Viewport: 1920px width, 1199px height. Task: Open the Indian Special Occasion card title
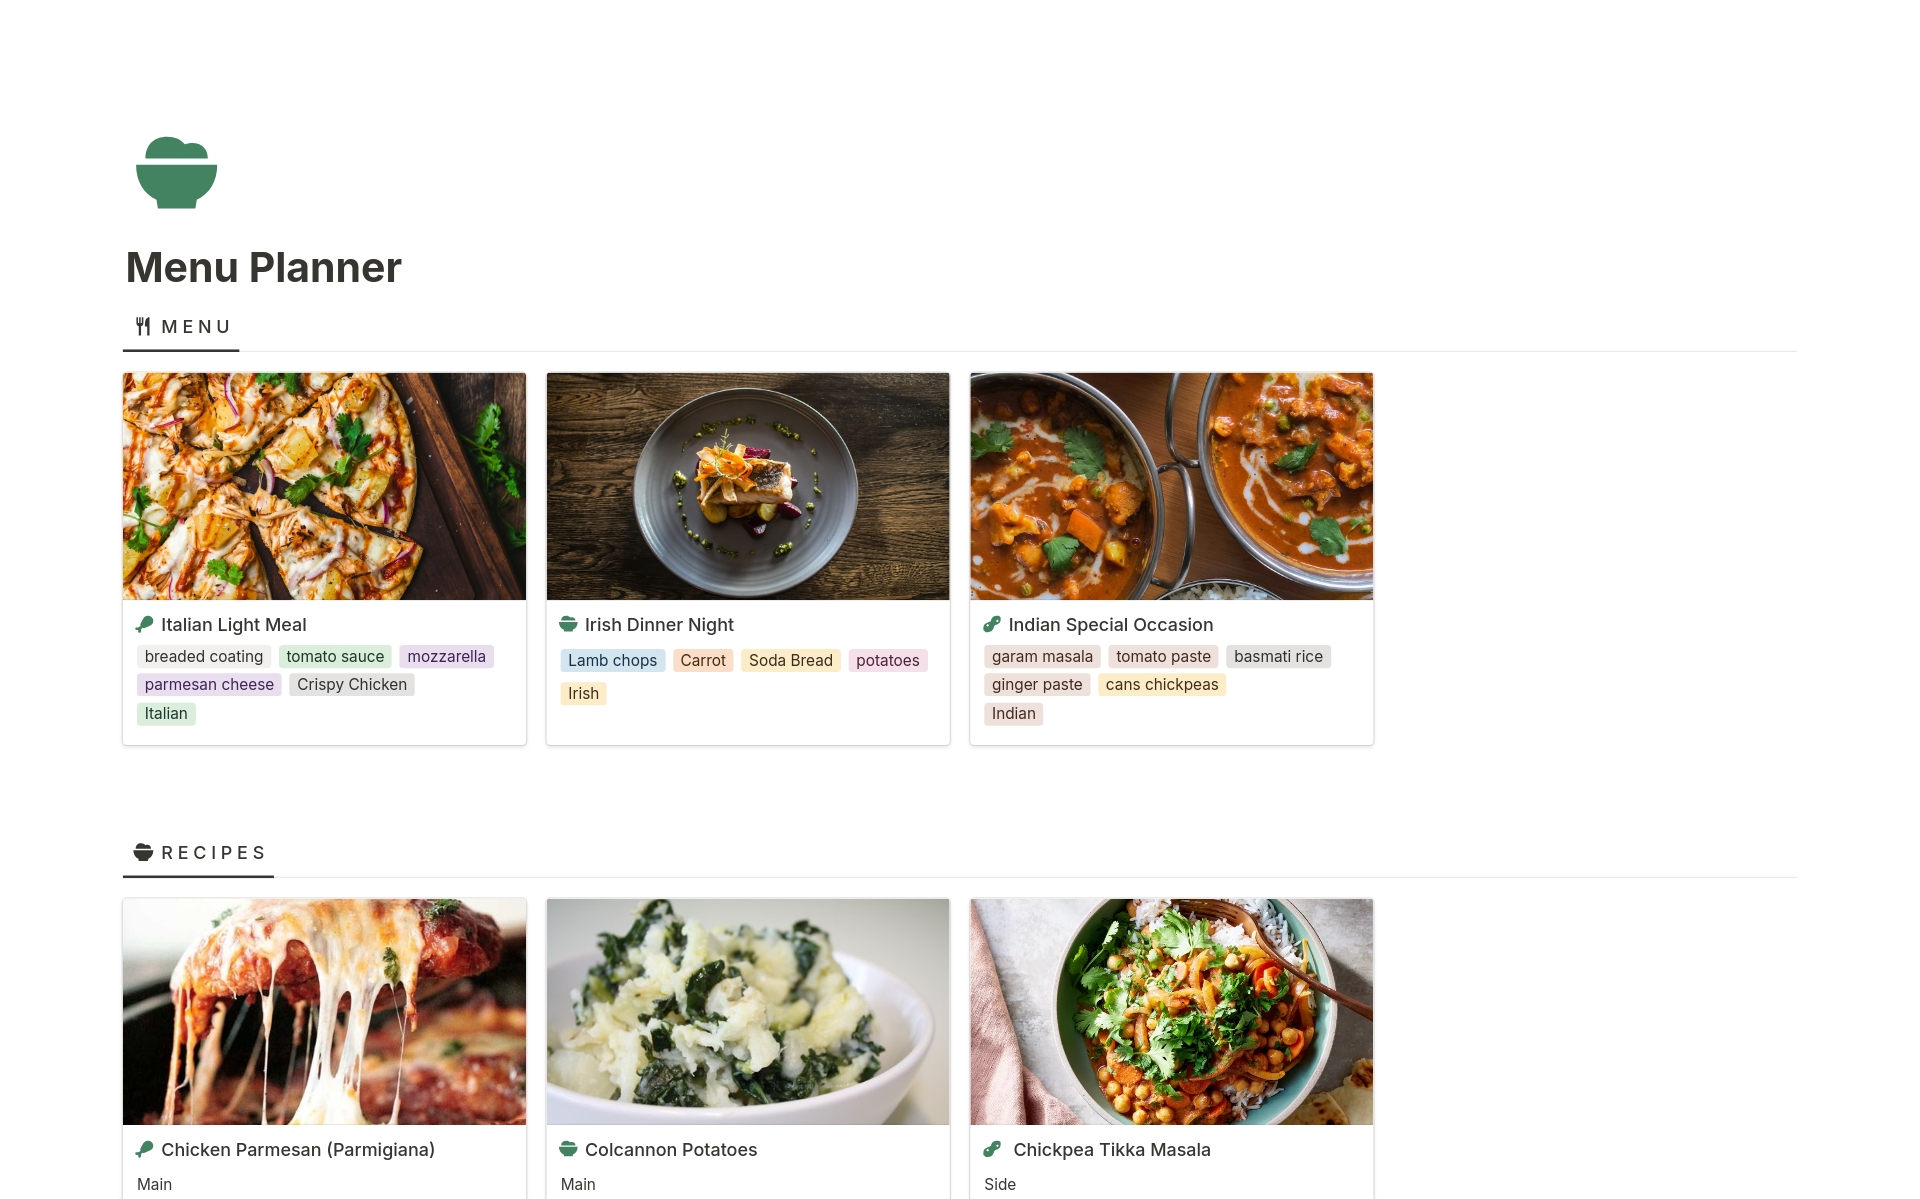[x=1110, y=625]
